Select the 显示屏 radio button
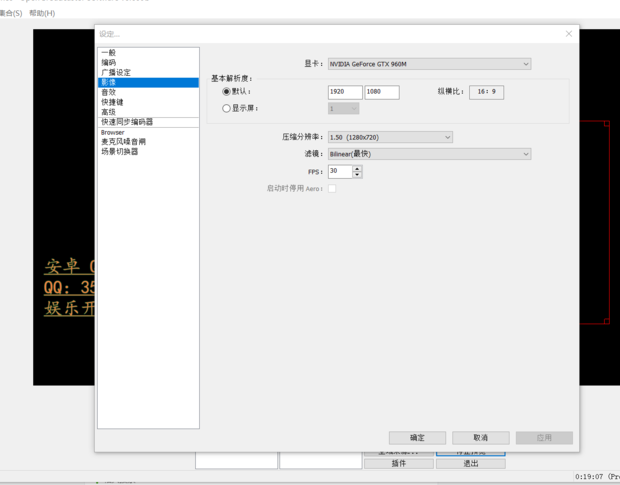The image size is (620, 485). tap(227, 108)
